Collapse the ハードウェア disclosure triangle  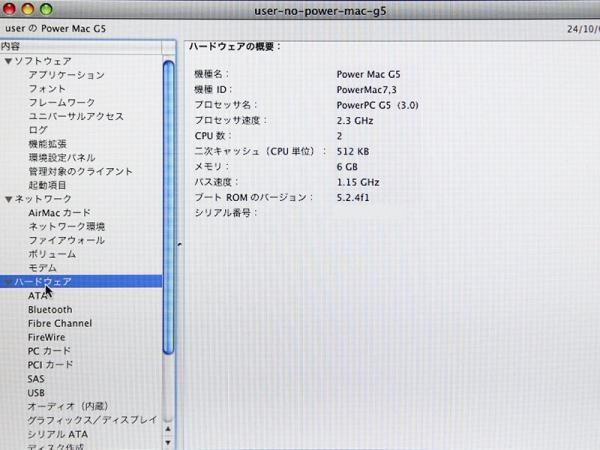tap(8, 282)
